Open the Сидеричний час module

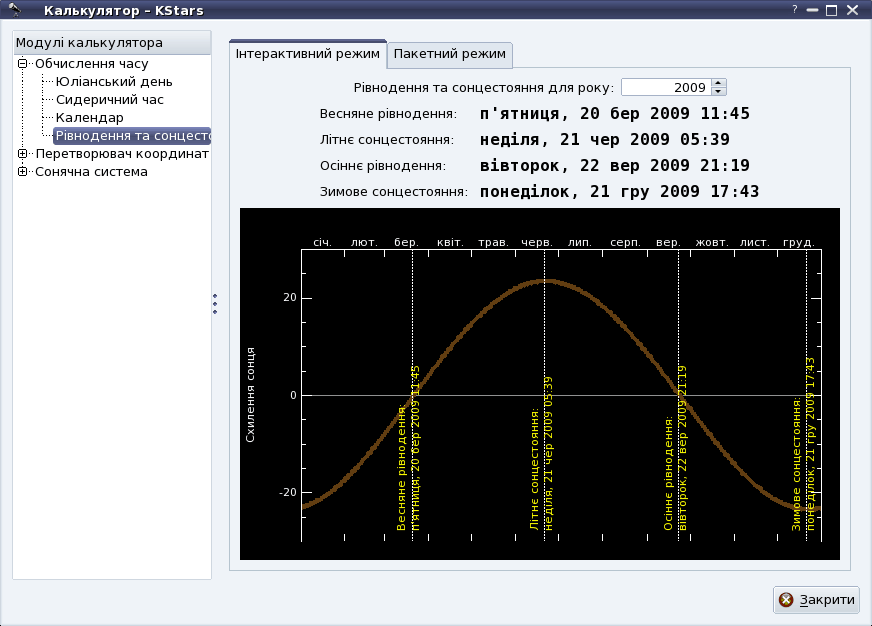[109, 100]
